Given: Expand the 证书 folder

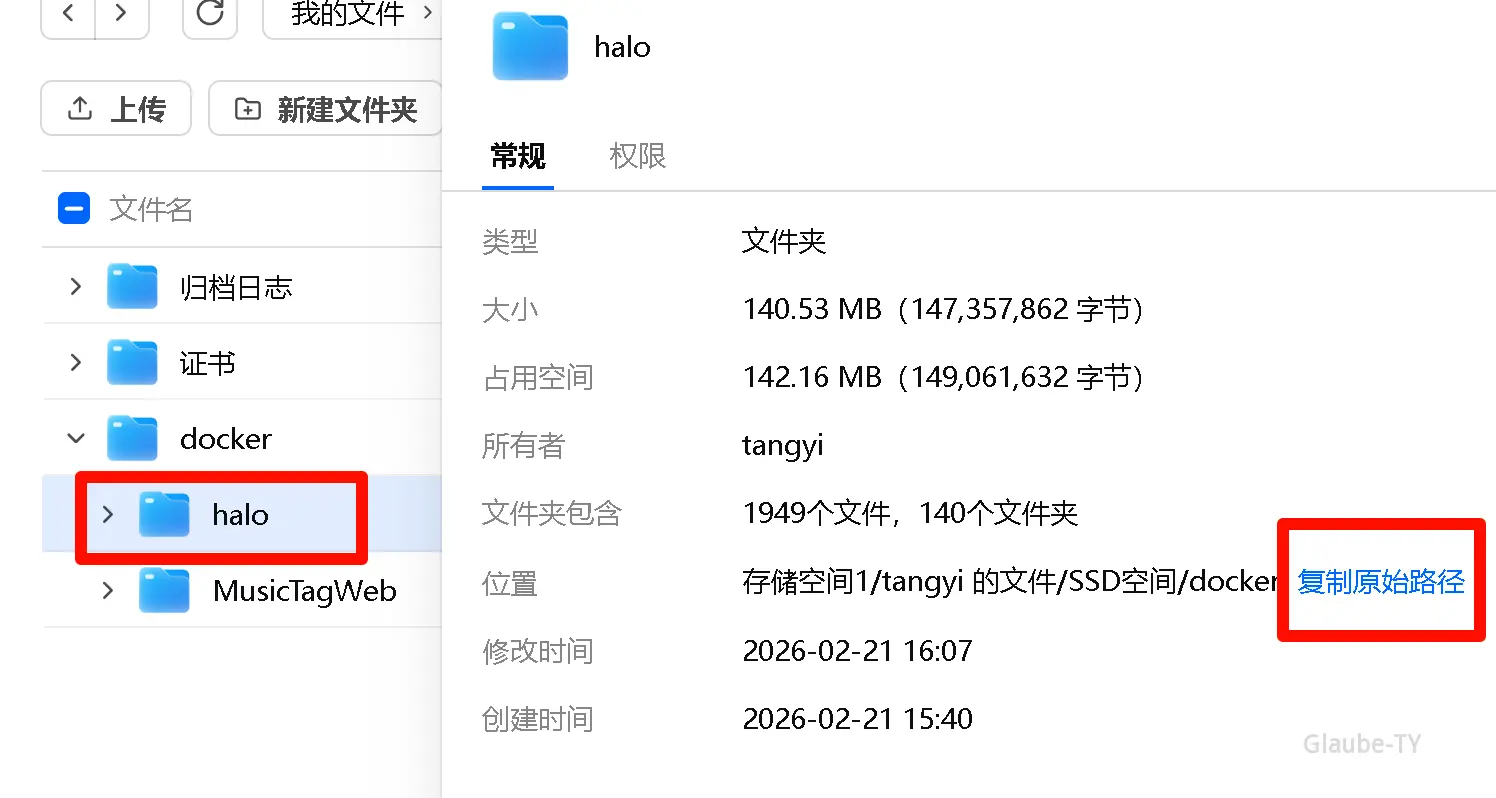Looking at the screenshot, I should tap(76, 363).
